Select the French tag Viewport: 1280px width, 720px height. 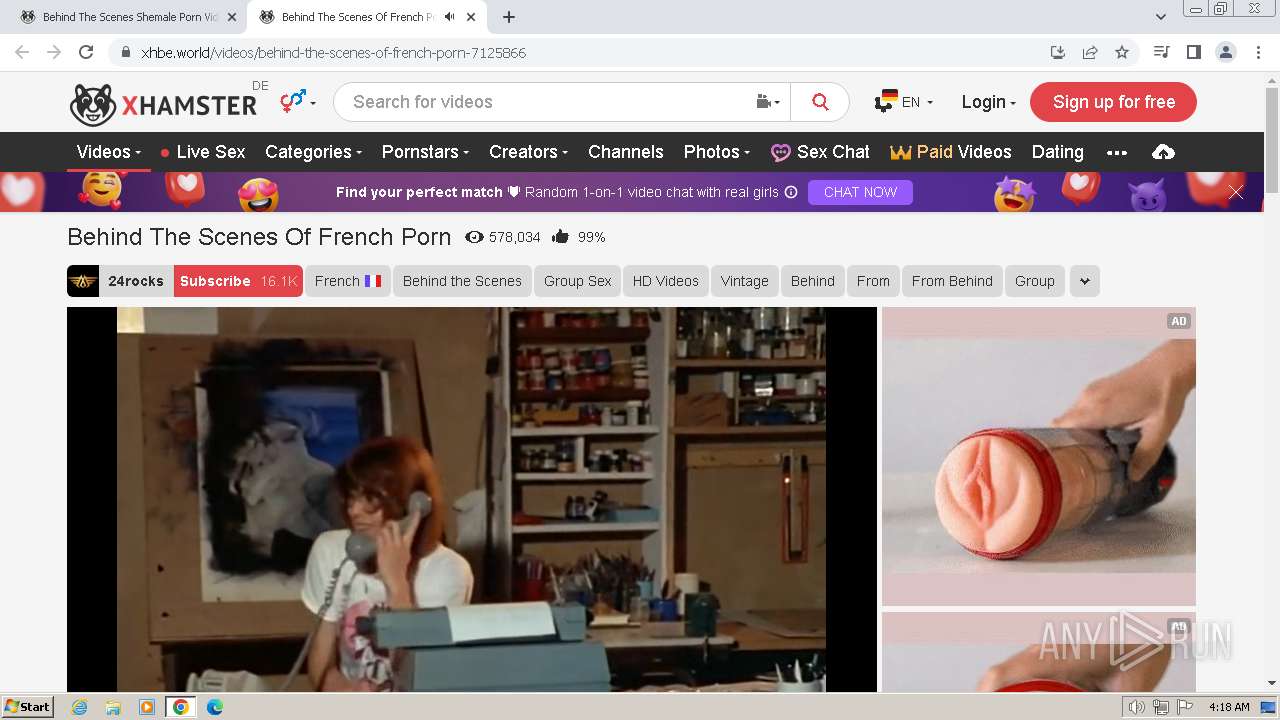point(348,281)
